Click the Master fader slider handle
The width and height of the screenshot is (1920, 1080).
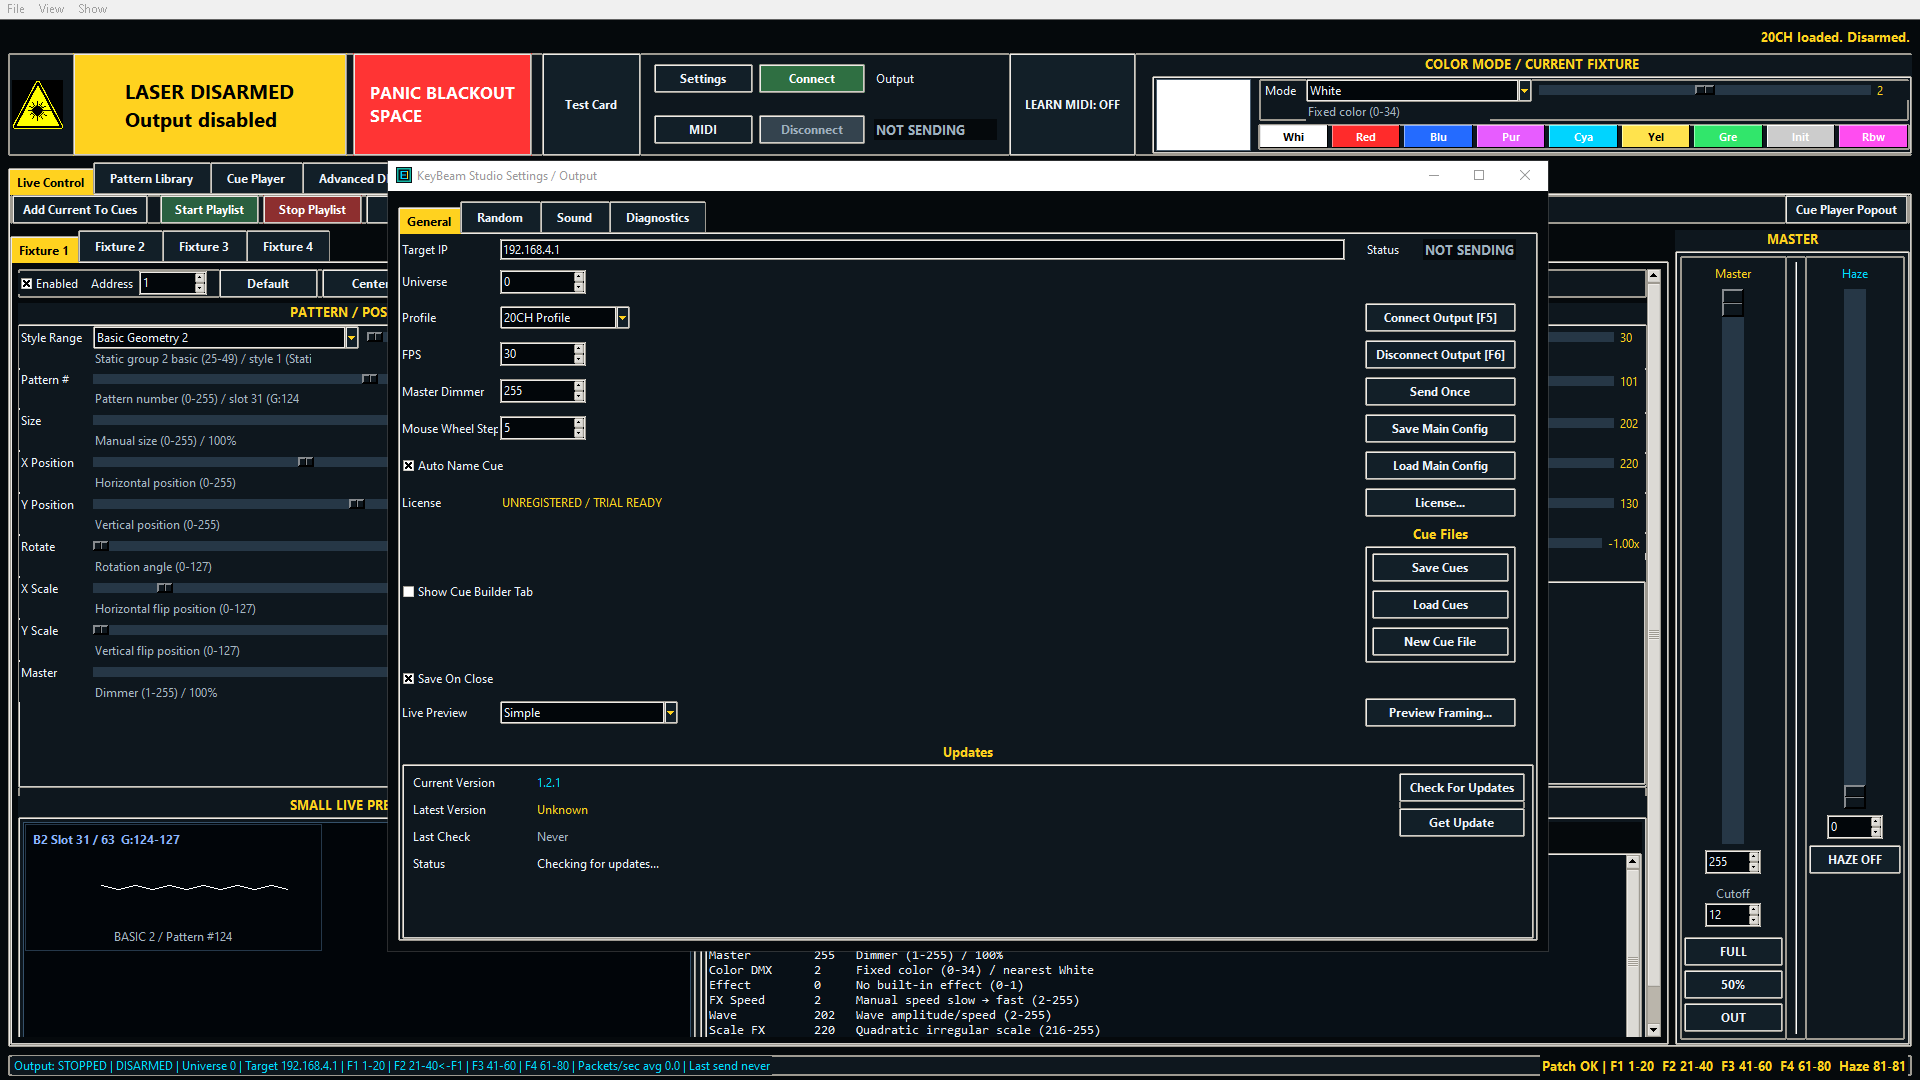click(x=1733, y=303)
